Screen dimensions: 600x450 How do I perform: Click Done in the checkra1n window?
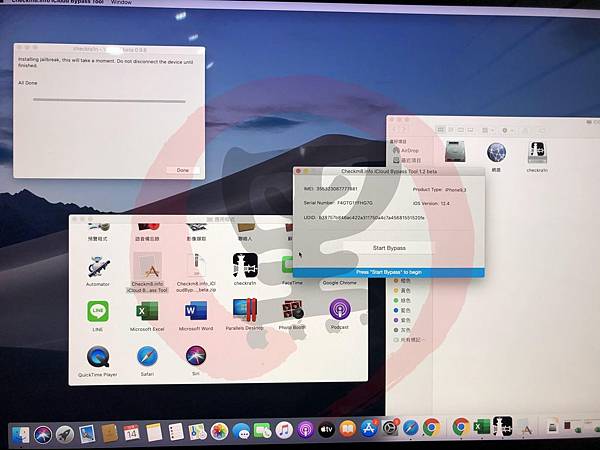click(x=183, y=170)
